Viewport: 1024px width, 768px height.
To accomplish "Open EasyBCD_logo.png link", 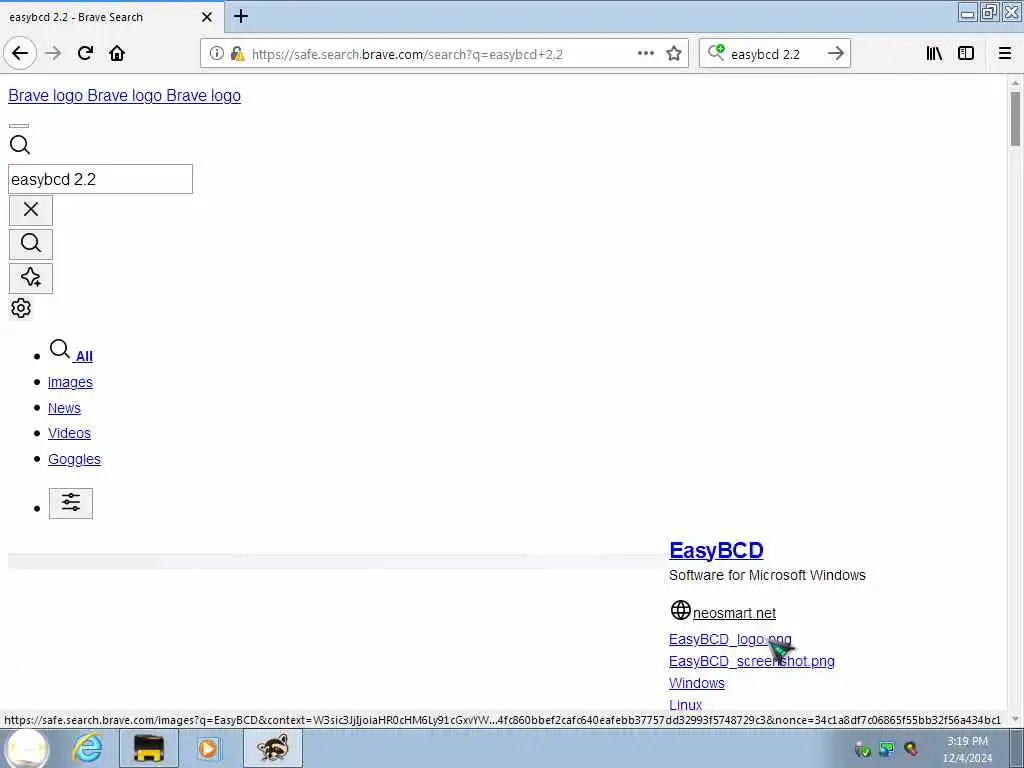I will coord(730,639).
